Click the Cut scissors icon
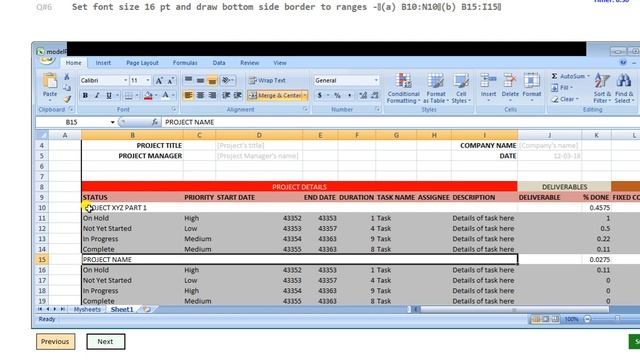The height and width of the screenshot is (360, 640). coord(67,77)
